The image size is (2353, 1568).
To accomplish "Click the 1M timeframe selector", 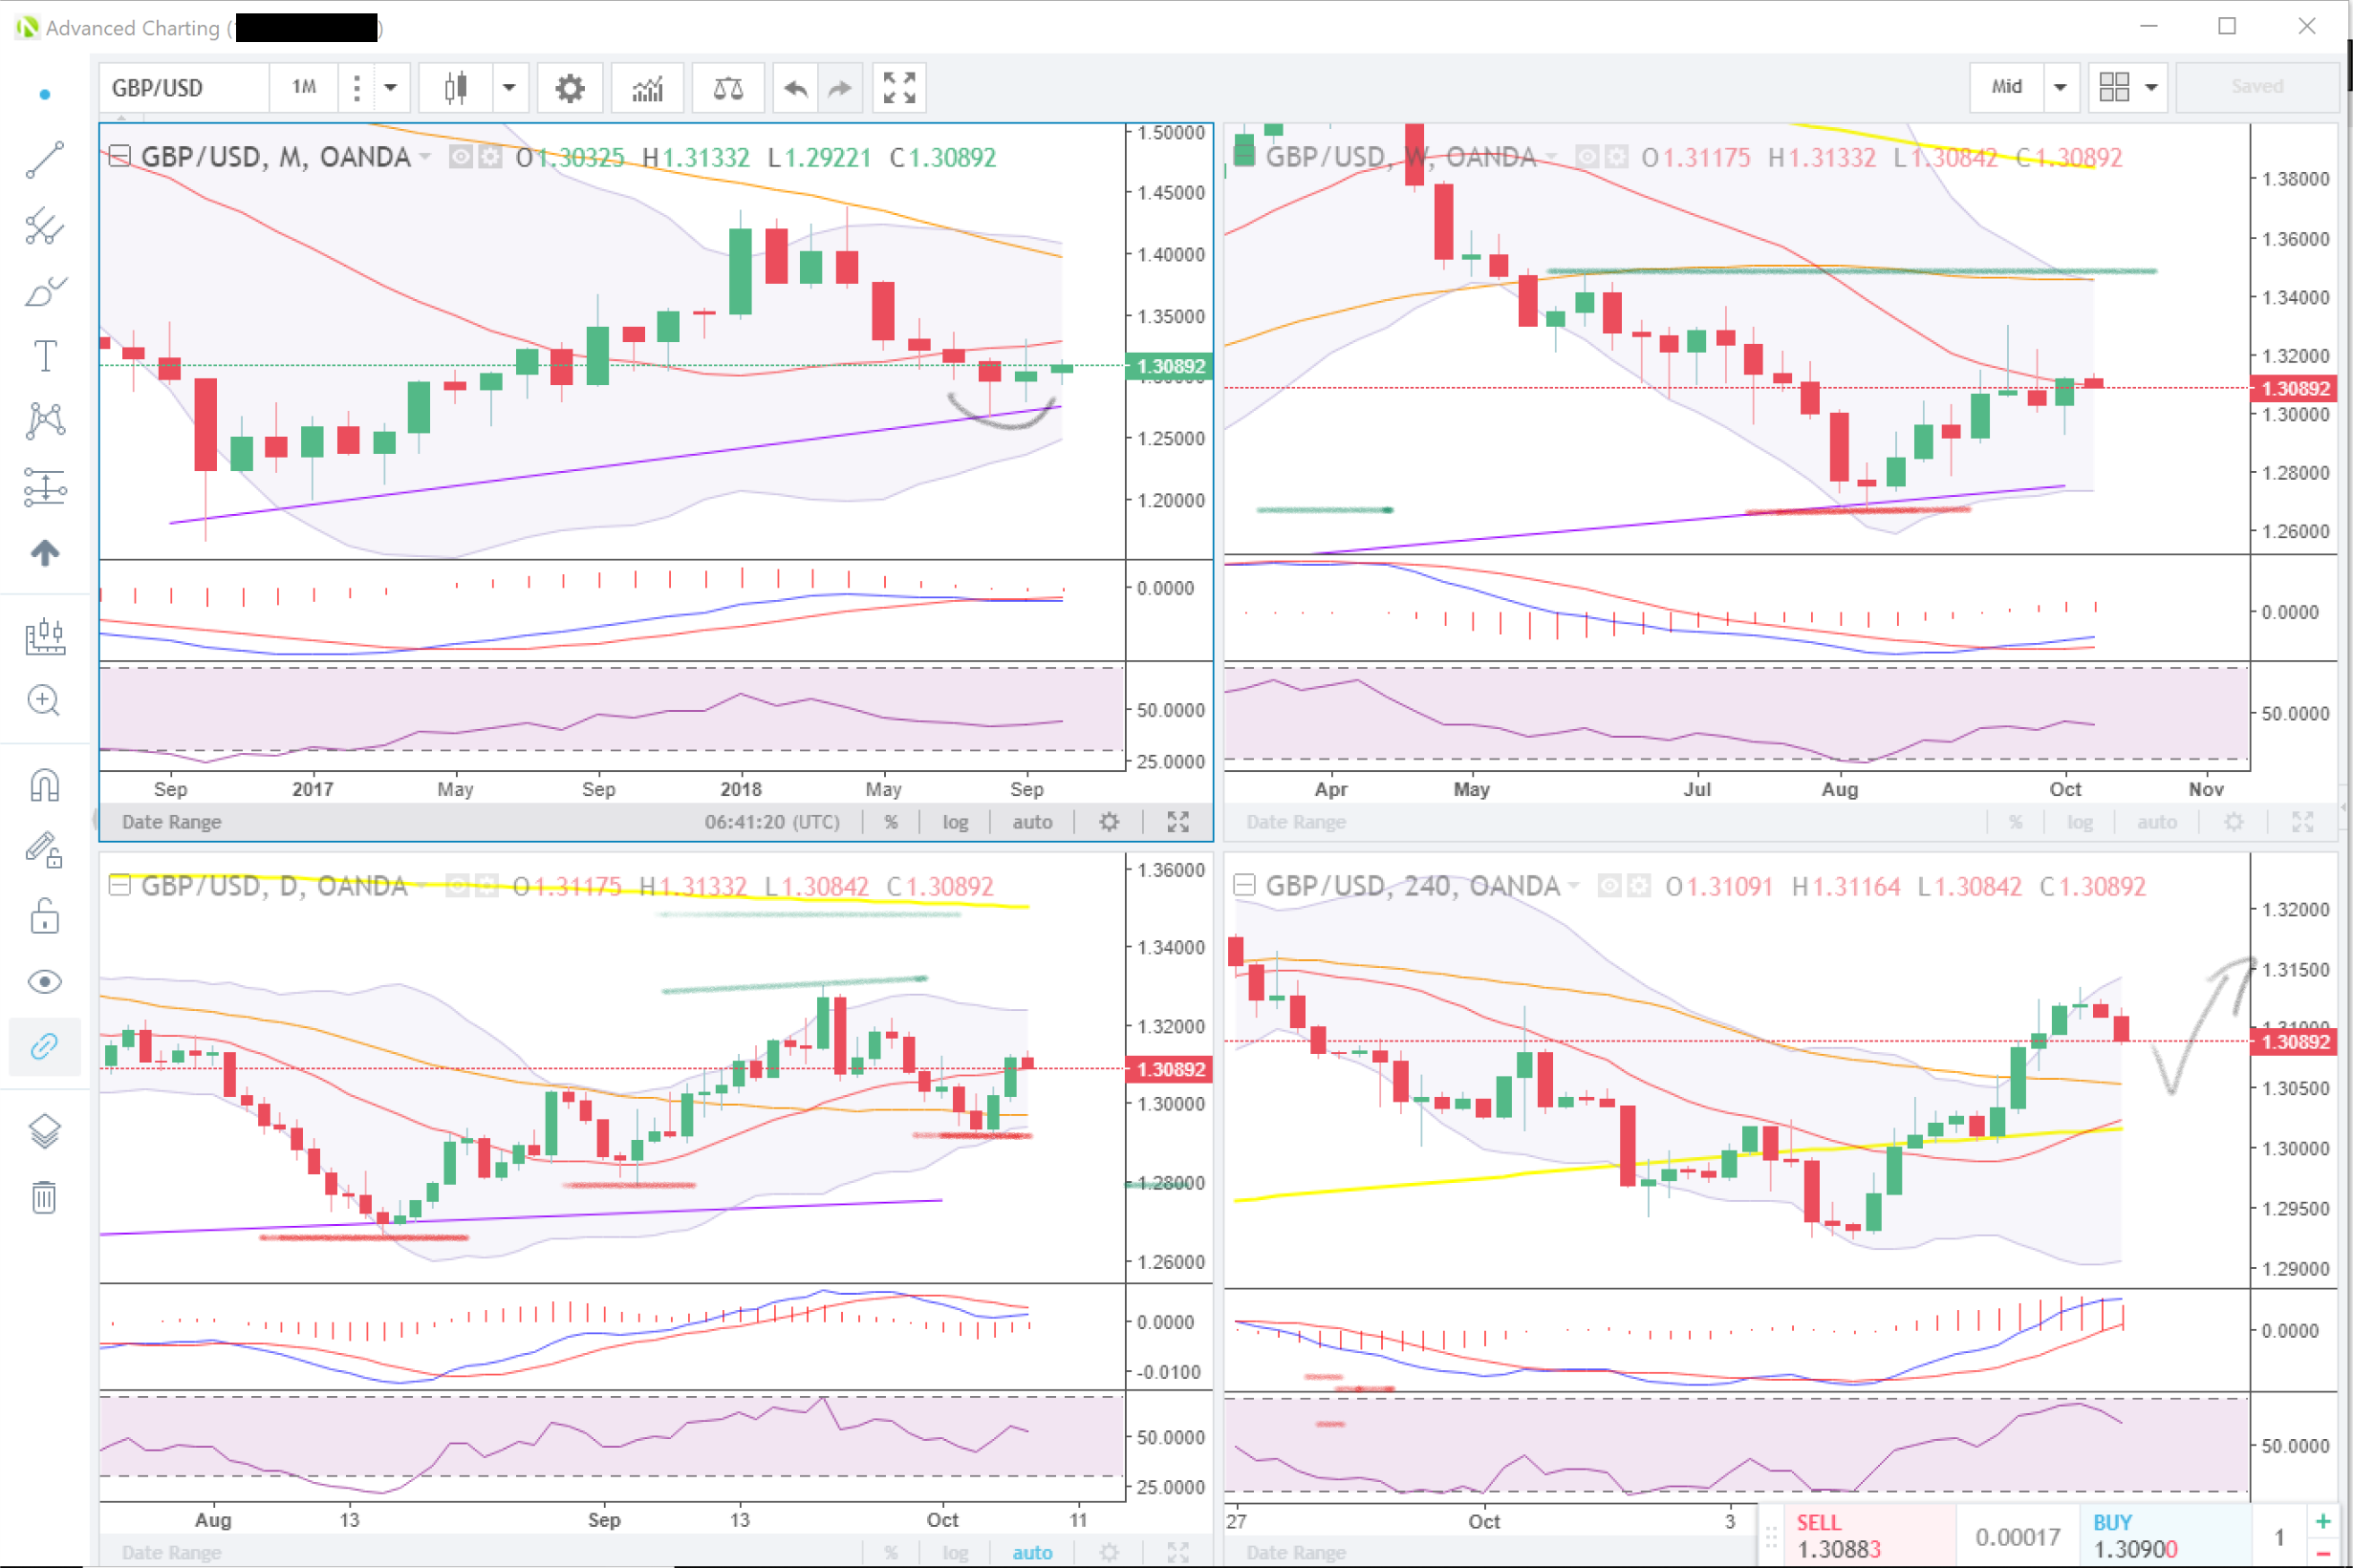I will [304, 88].
